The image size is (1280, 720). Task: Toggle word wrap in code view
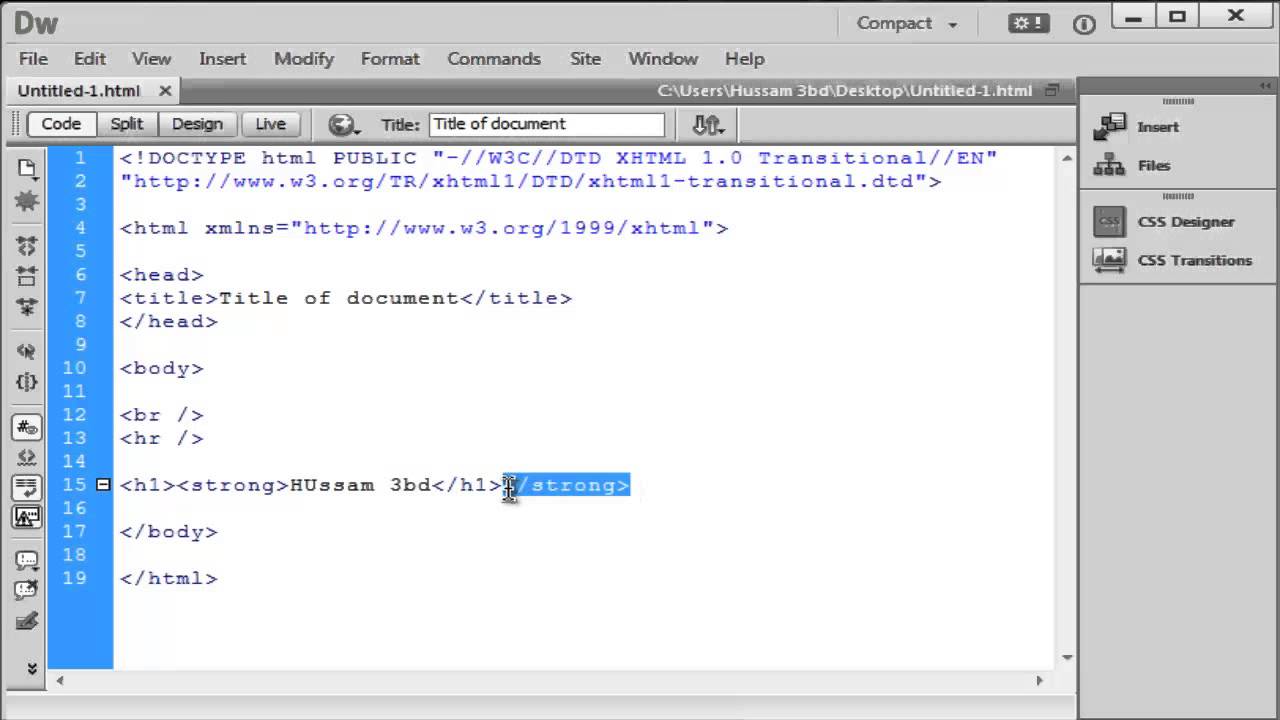(27, 487)
